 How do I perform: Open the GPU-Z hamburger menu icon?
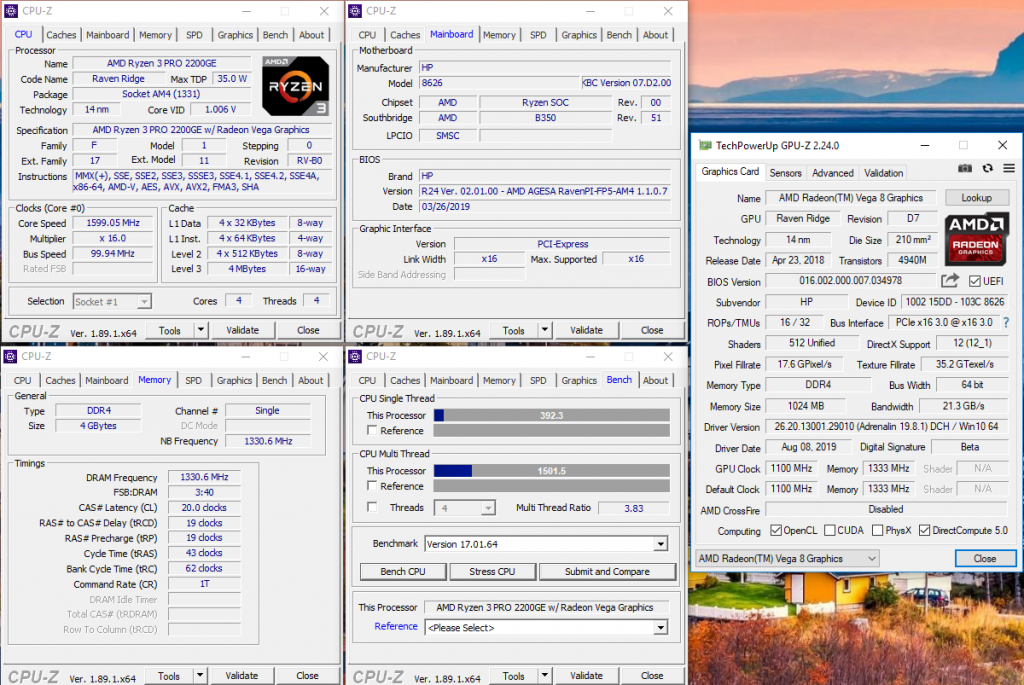click(1009, 168)
